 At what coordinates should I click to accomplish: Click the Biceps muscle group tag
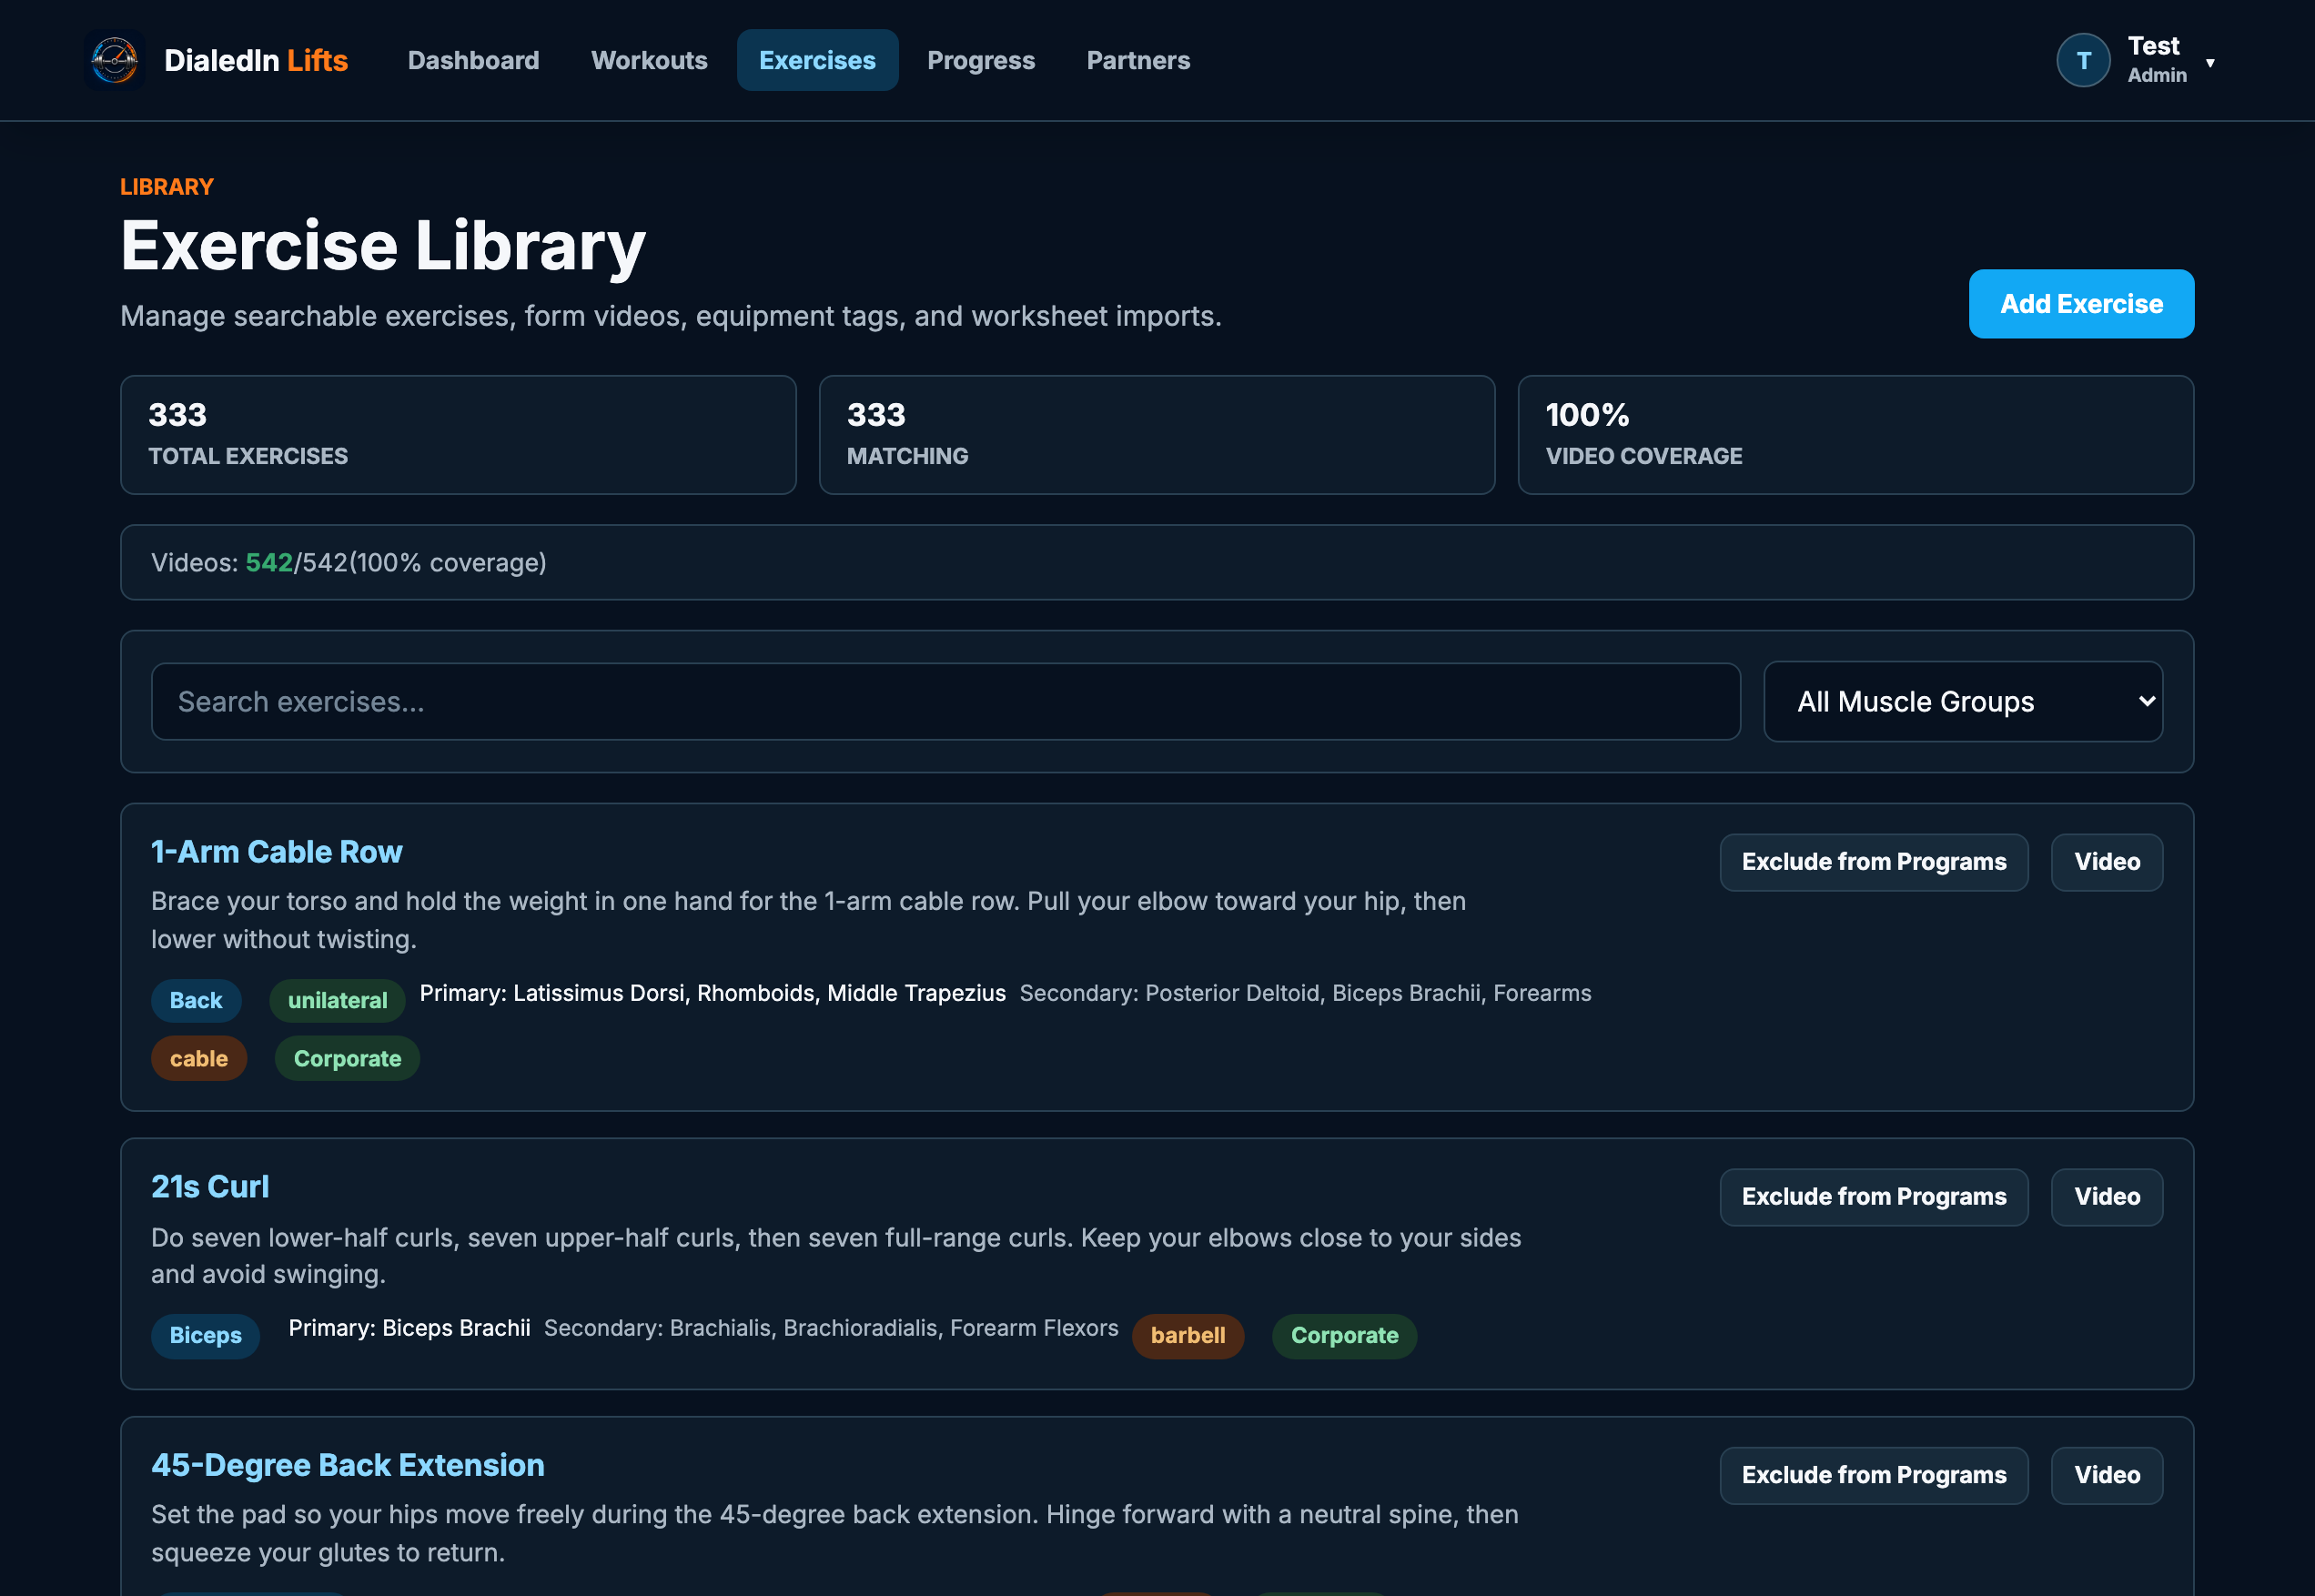click(x=205, y=1335)
